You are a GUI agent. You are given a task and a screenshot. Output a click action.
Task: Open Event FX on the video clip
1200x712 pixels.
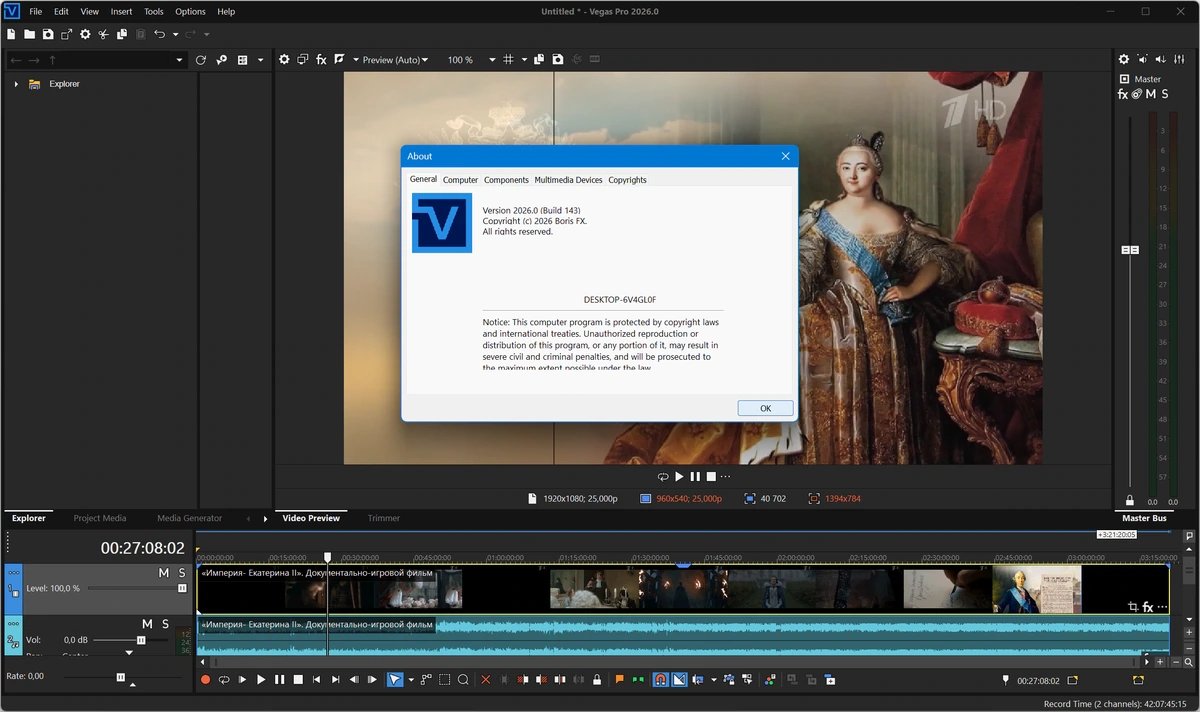(x=1148, y=607)
